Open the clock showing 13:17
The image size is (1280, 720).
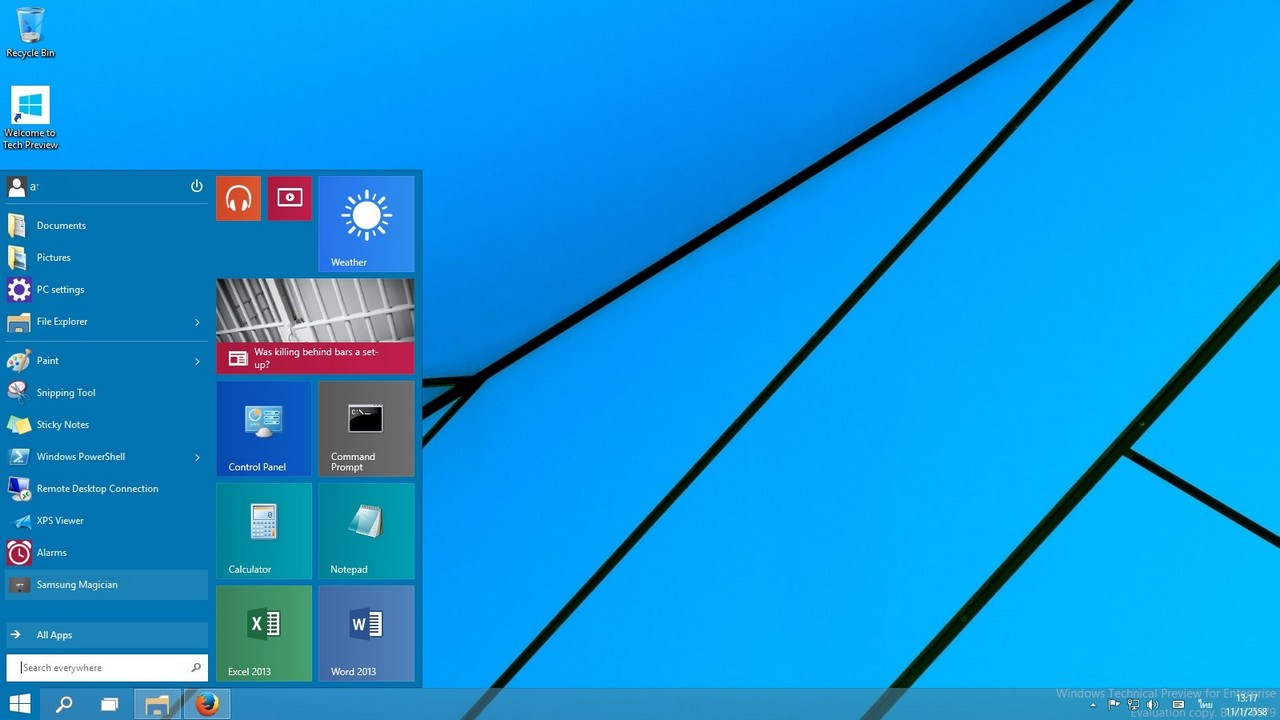pos(1247,705)
